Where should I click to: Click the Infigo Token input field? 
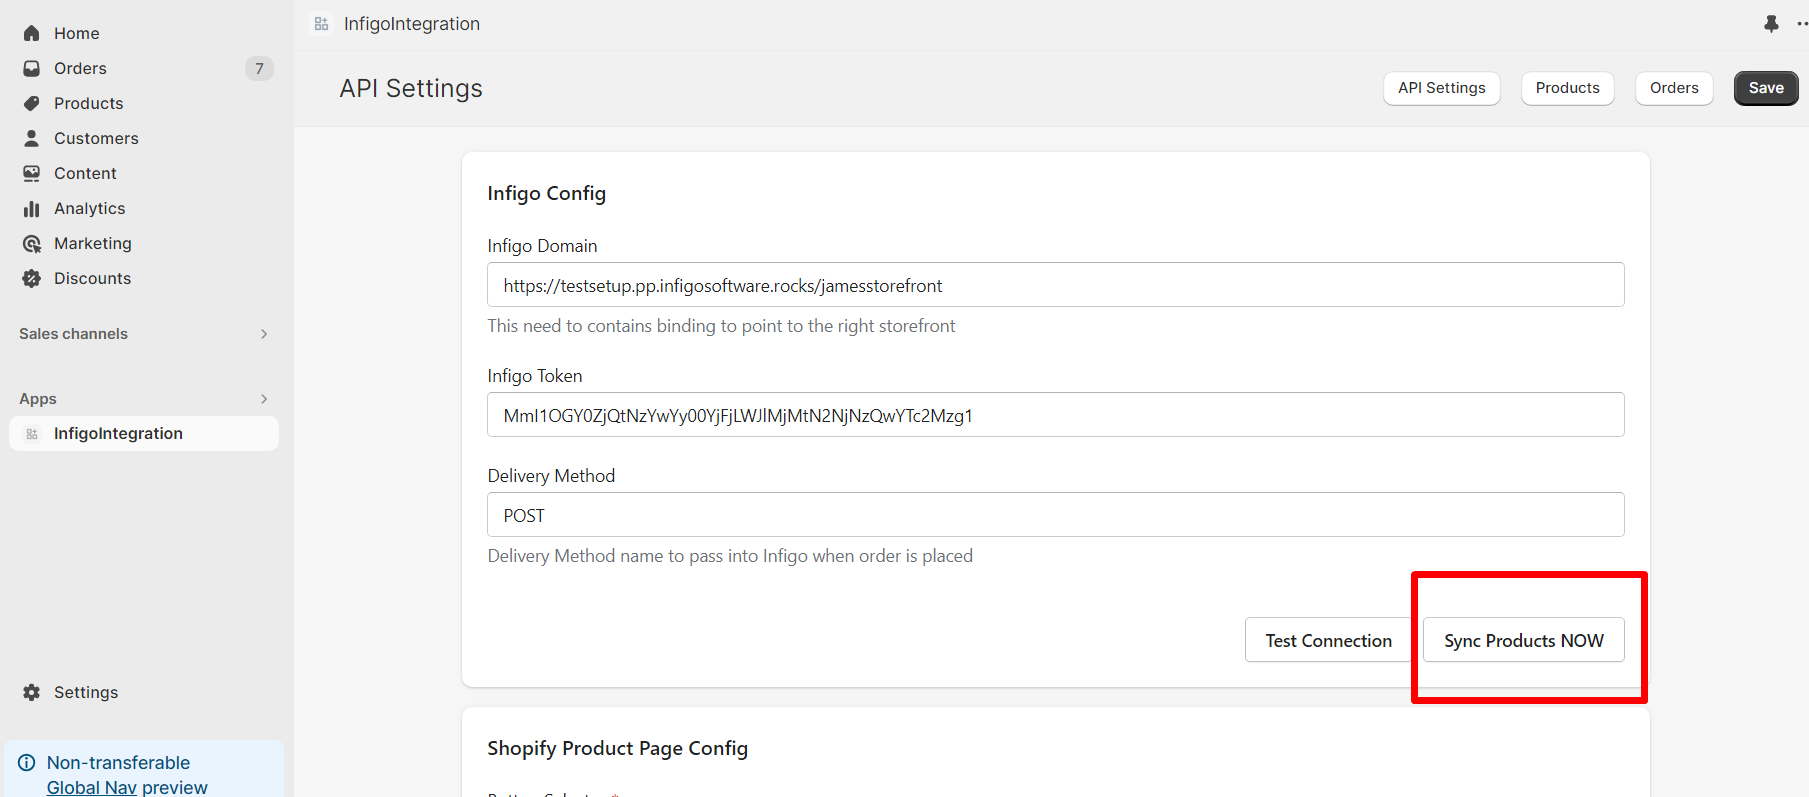pos(1055,415)
